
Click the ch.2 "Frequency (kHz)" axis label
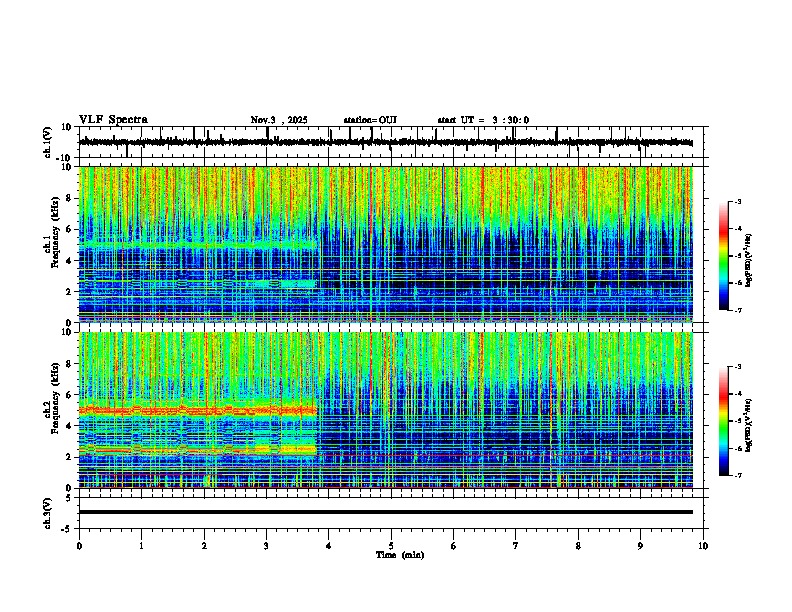pyautogui.click(x=55, y=398)
